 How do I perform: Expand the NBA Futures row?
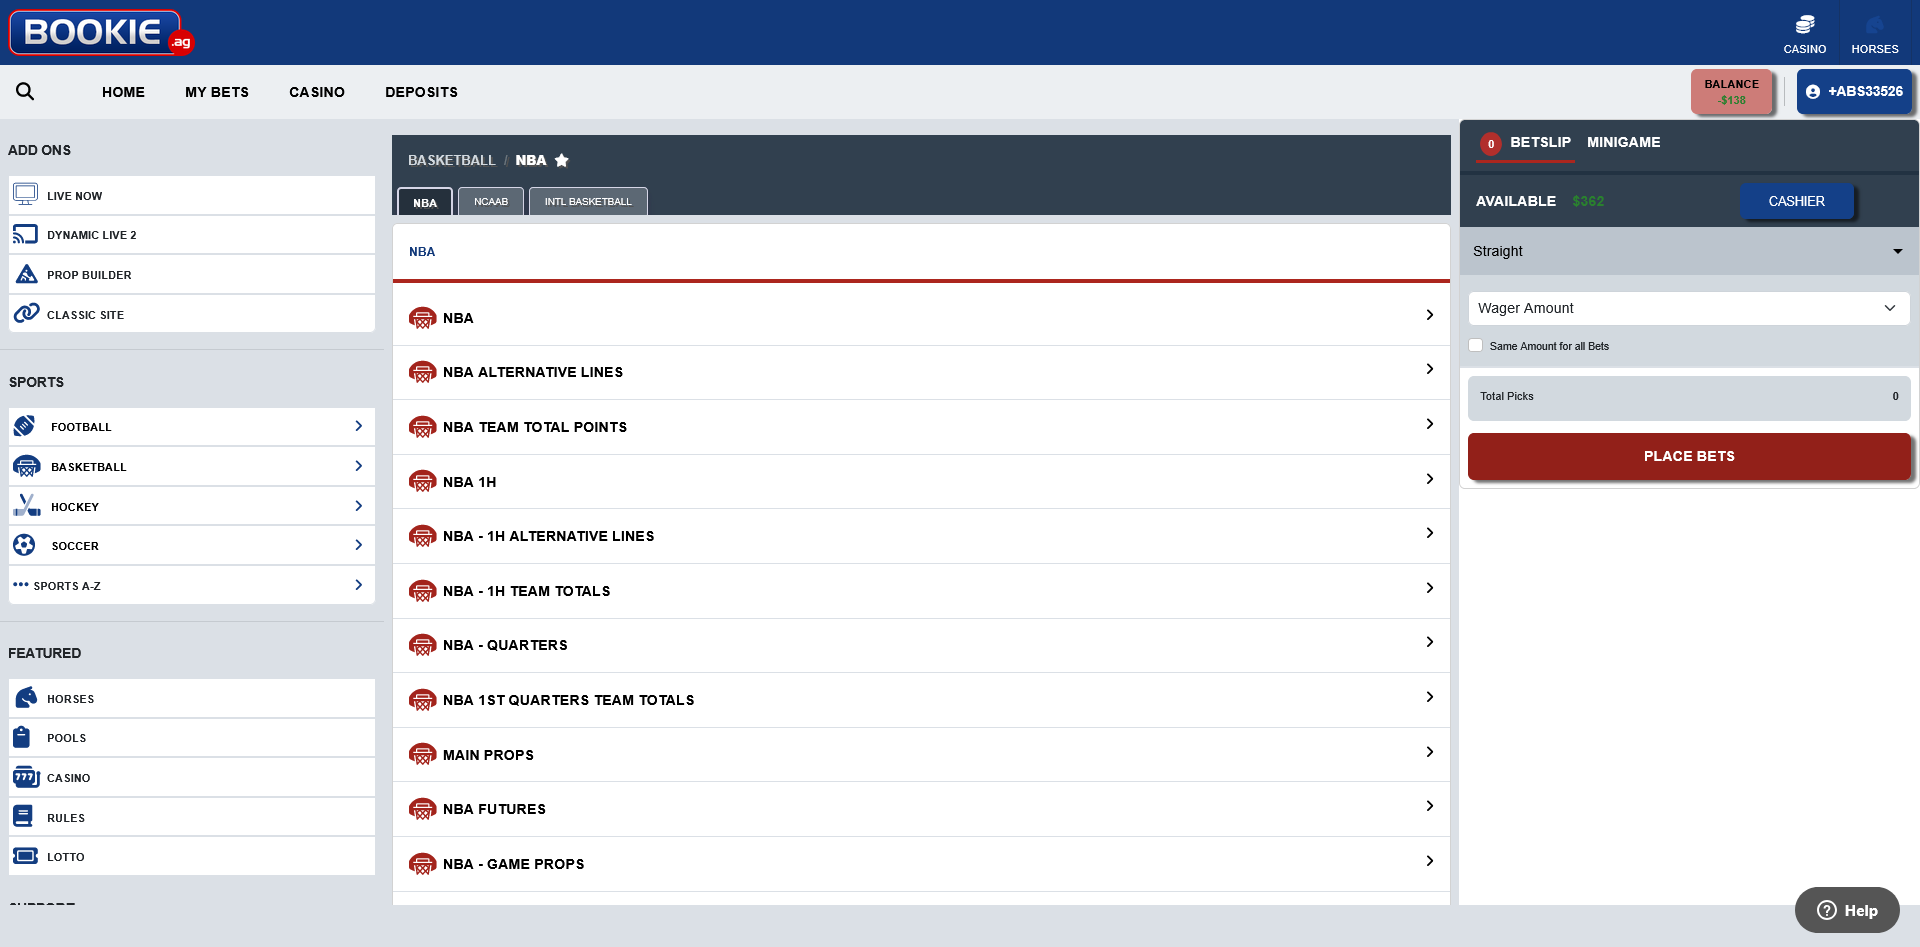click(x=1429, y=806)
